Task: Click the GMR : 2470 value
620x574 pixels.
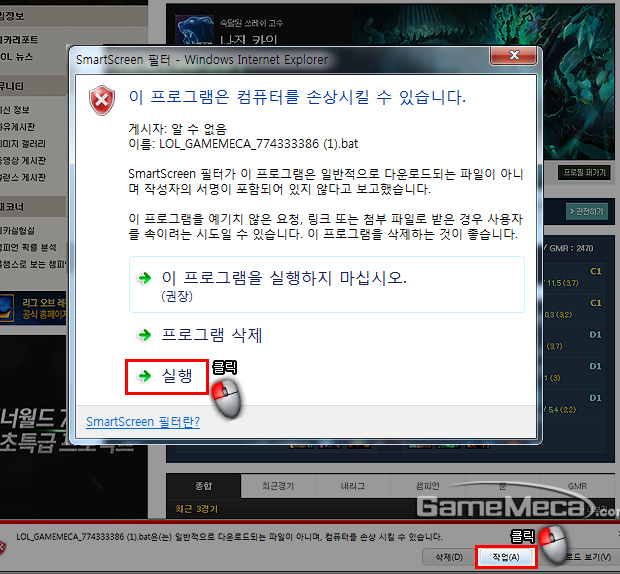Action: [571, 248]
